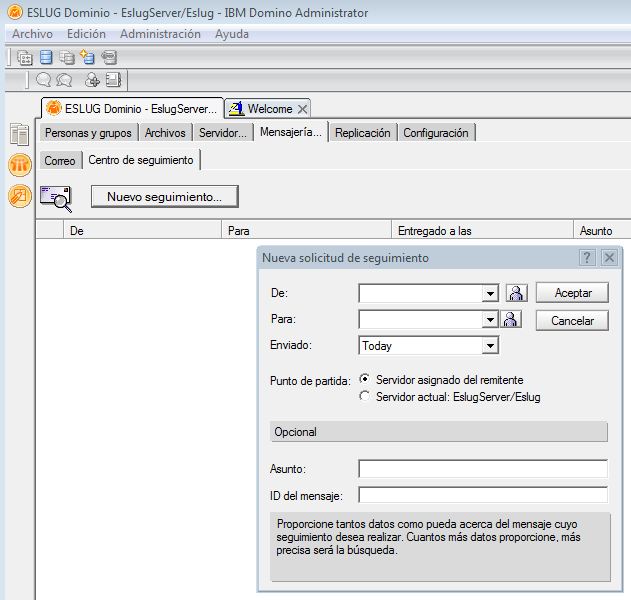Open the Personas y grupos tab
This screenshot has height=600, width=631.
(x=88, y=133)
